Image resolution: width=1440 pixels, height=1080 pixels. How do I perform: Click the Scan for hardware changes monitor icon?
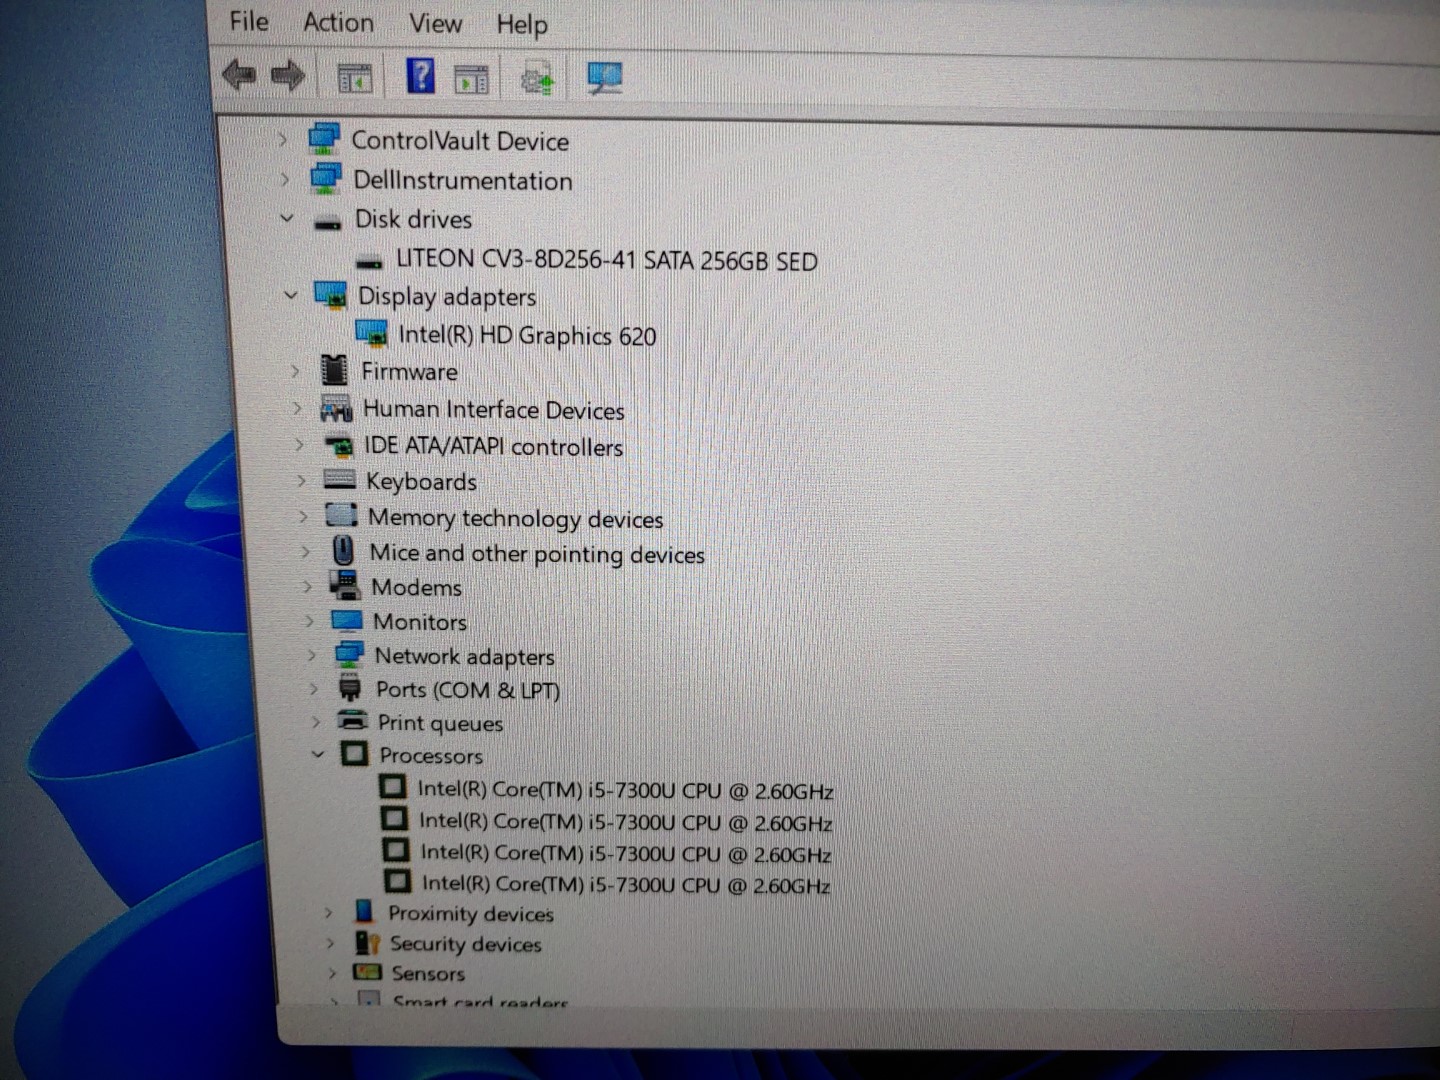(603, 78)
